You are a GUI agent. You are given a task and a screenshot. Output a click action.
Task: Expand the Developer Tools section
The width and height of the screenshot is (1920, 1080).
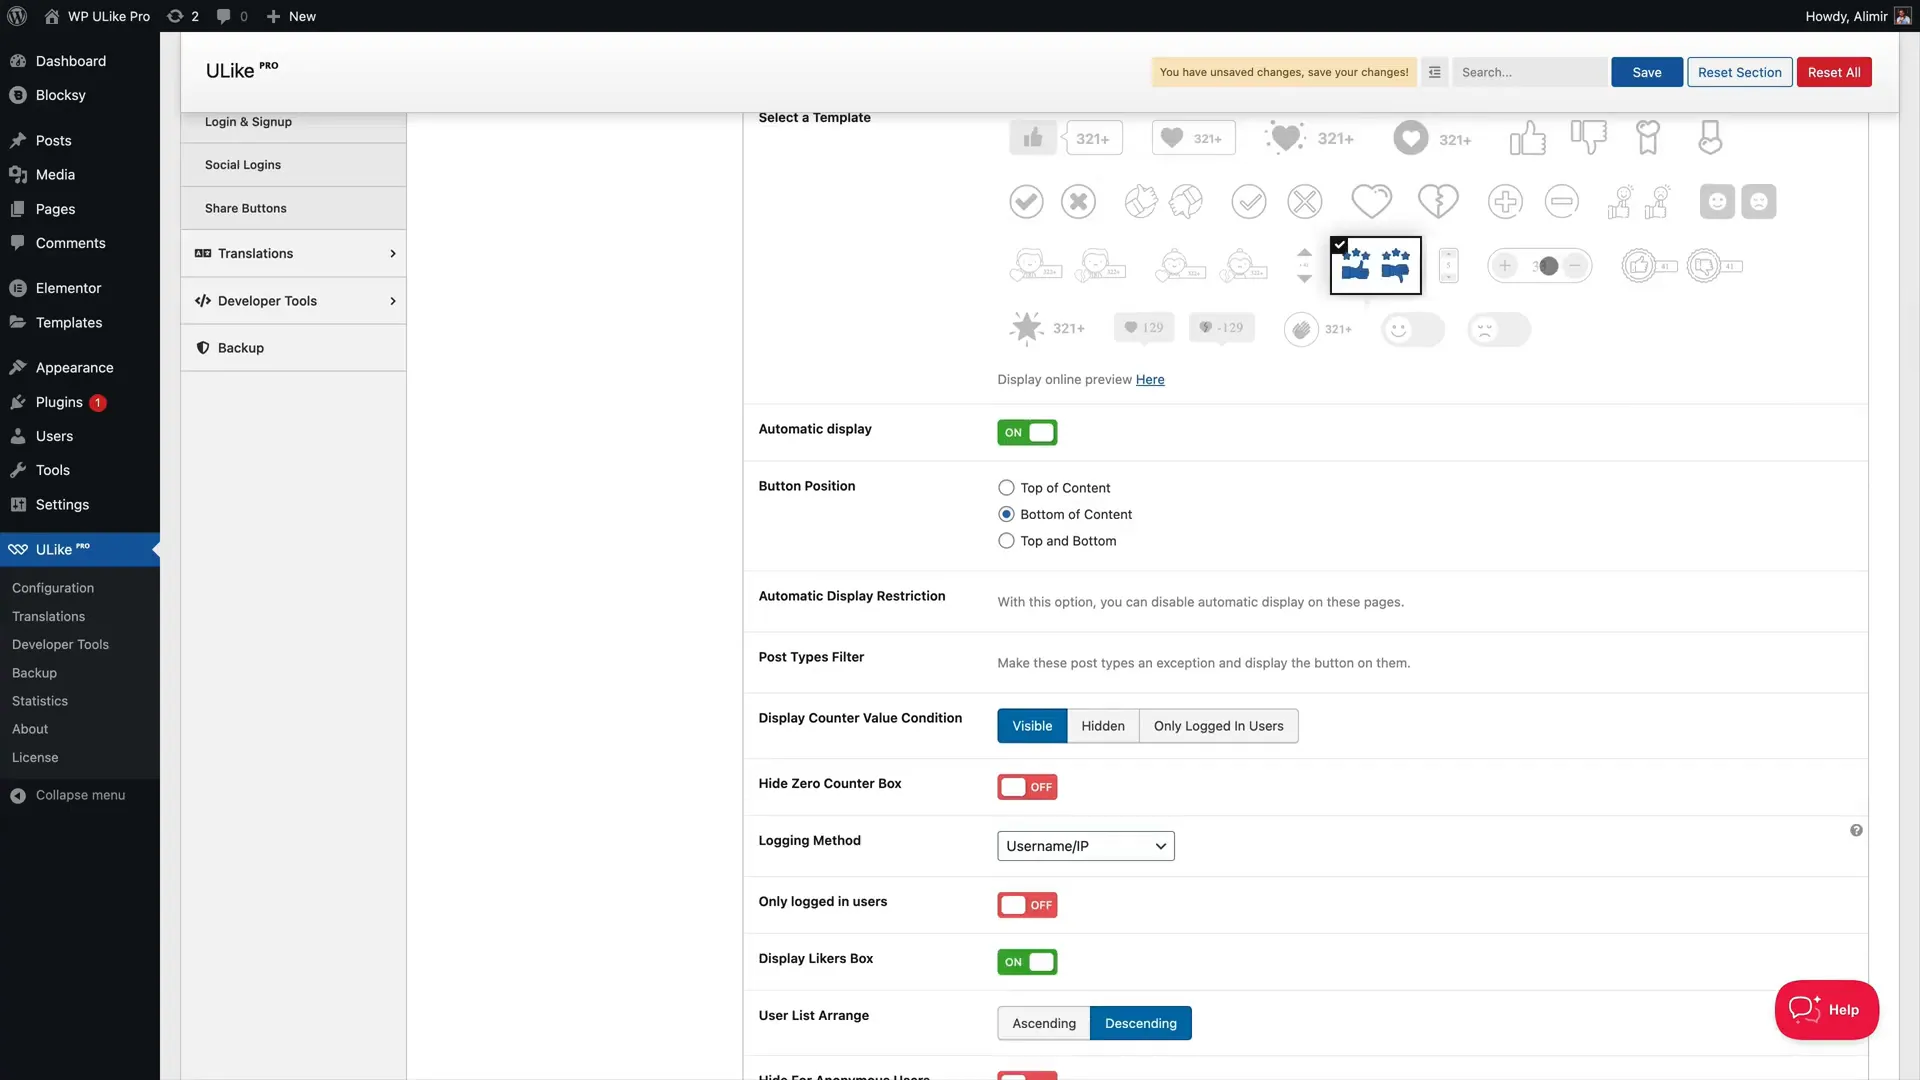[293, 301]
